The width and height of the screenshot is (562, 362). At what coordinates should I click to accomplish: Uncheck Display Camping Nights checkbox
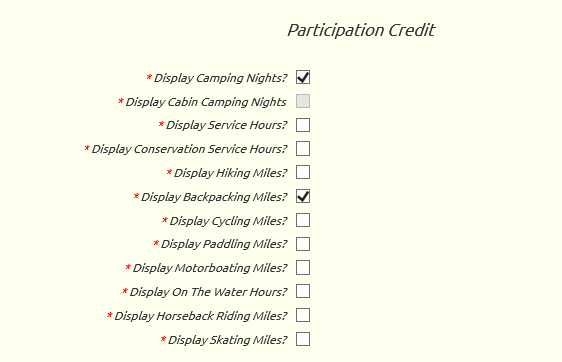(x=303, y=77)
